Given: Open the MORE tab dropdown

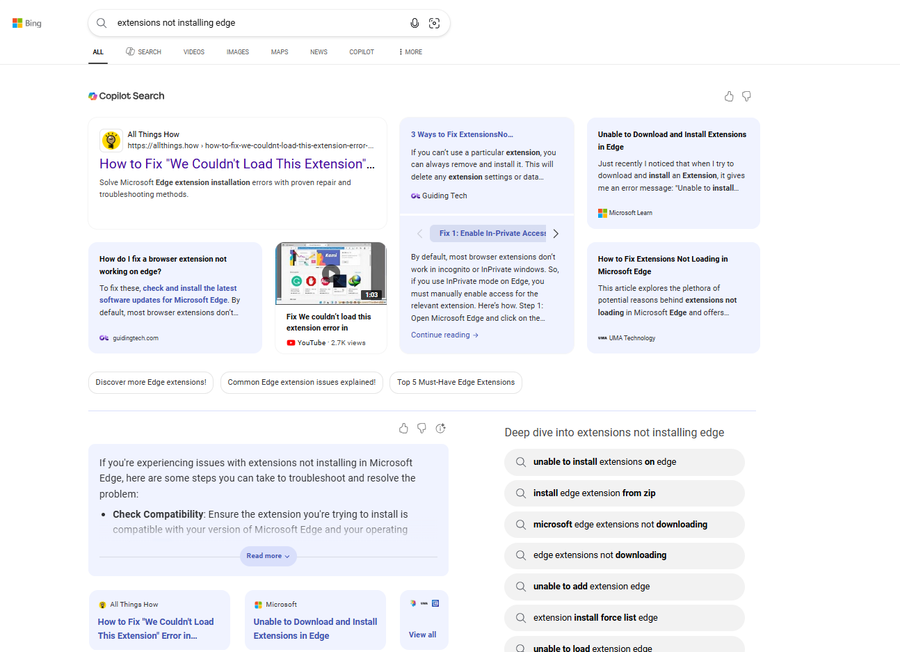Looking at the screenshot, I should [410, 52].
